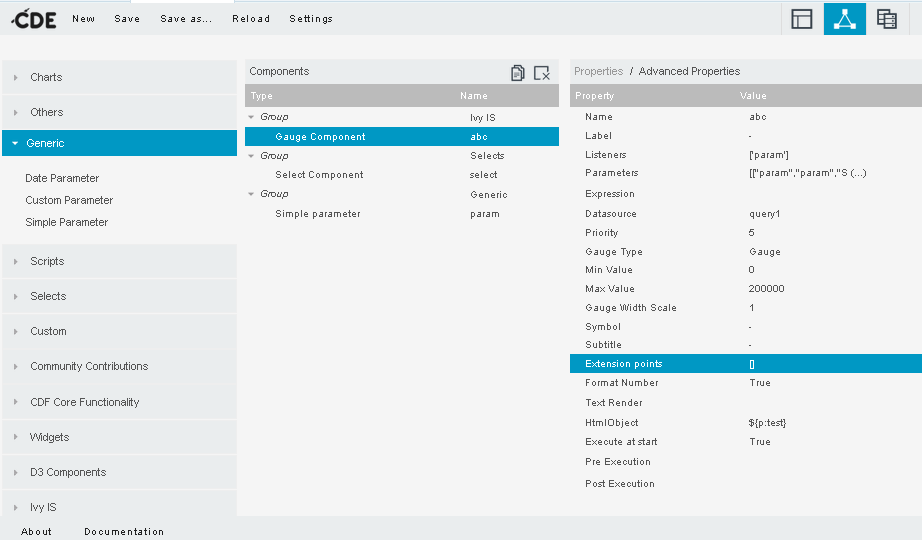Click the Pre Execution property row
Viewport: 922px width, 540px height.
746,462
